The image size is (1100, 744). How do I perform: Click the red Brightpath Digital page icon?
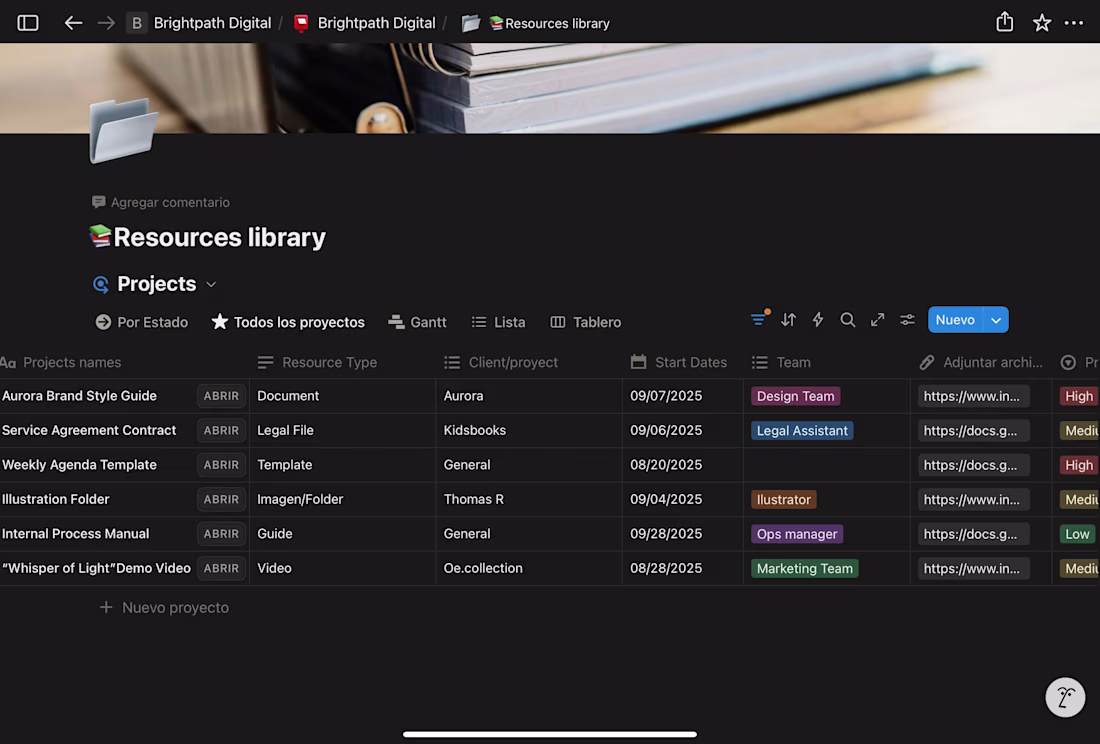coord(302,23)
